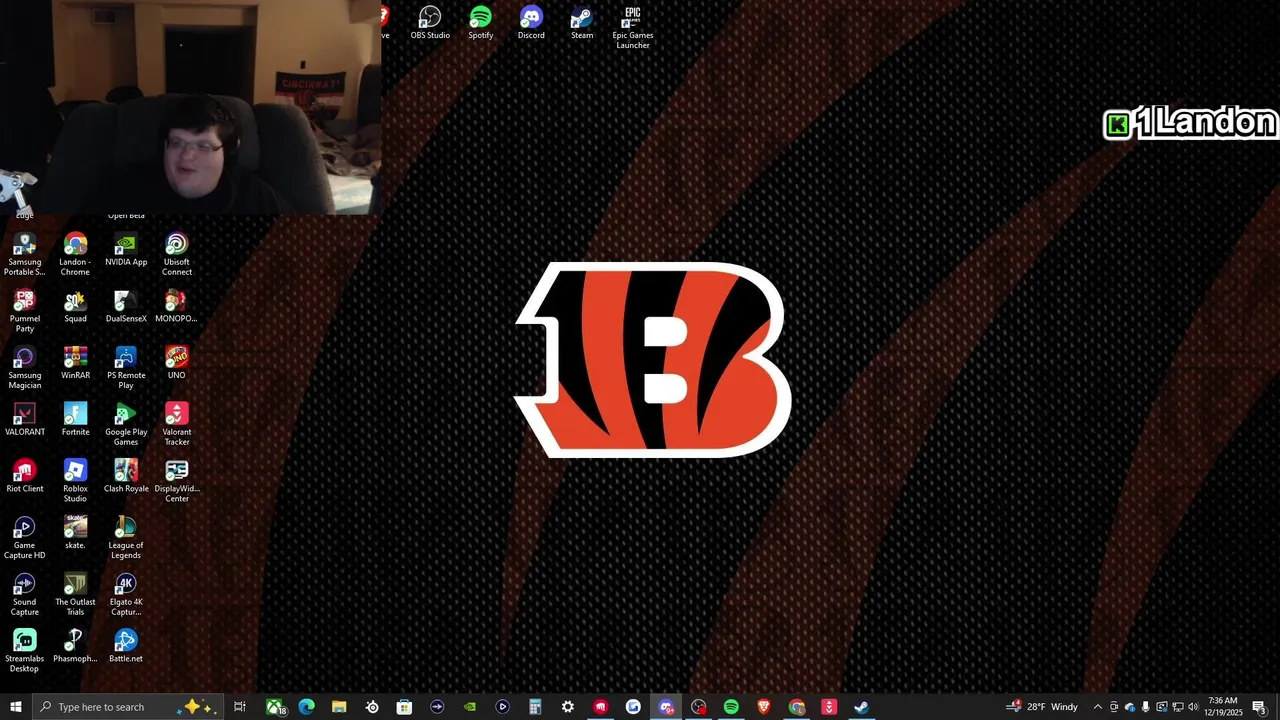Select the skate. desktop icon

tap(75, 534)
